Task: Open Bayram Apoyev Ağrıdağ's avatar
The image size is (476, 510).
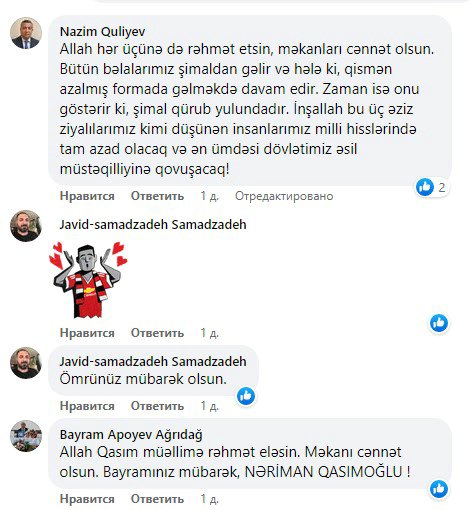Action: click(26, 436)
